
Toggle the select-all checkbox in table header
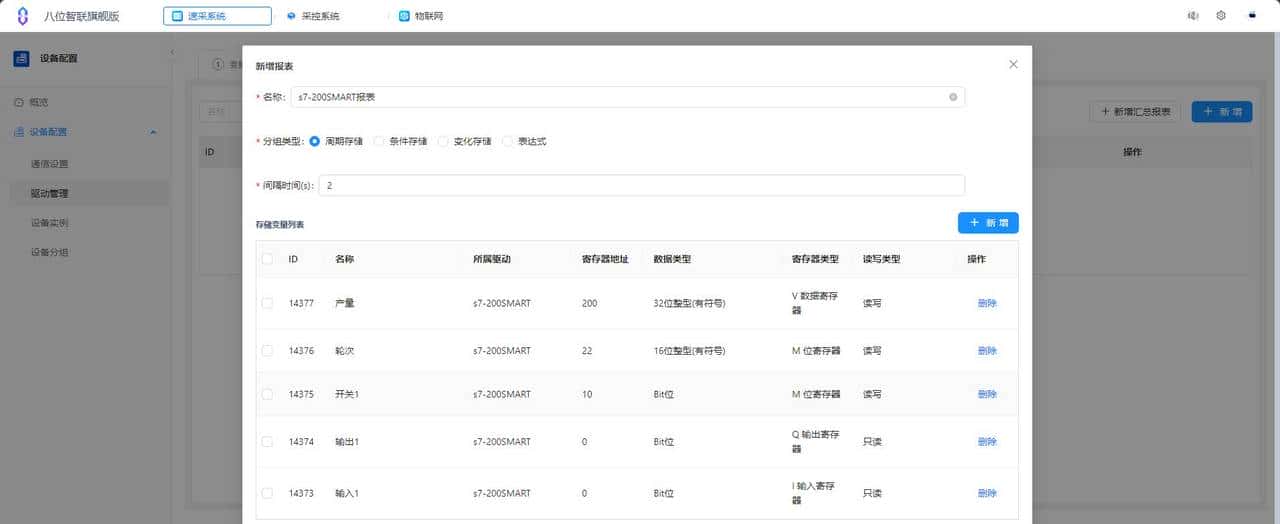click(x=267, y=259)
